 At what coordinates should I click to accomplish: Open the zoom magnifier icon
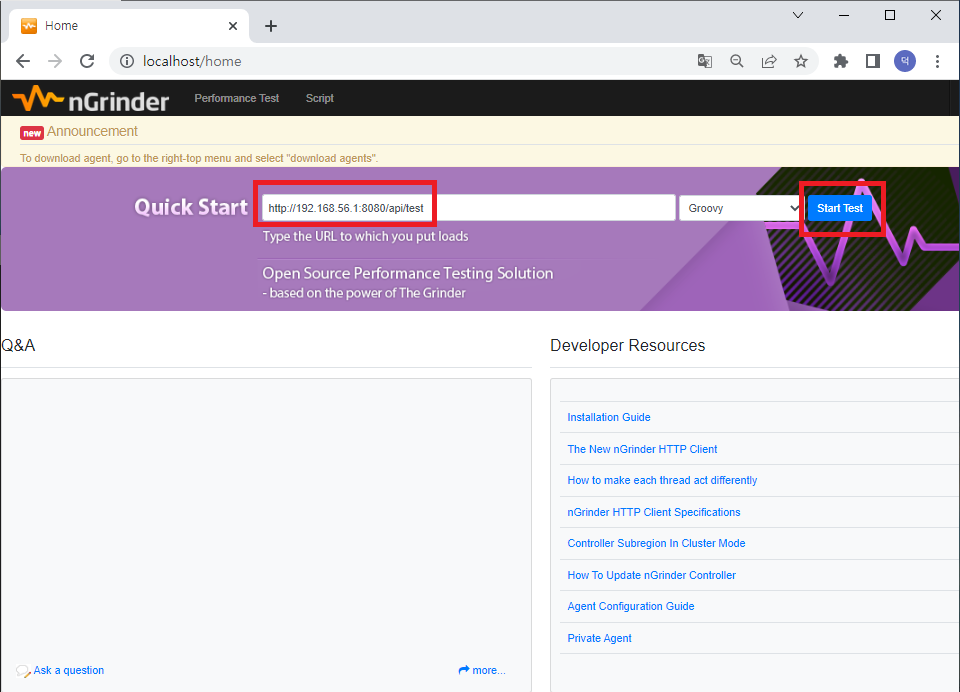(x=737, y=61)
